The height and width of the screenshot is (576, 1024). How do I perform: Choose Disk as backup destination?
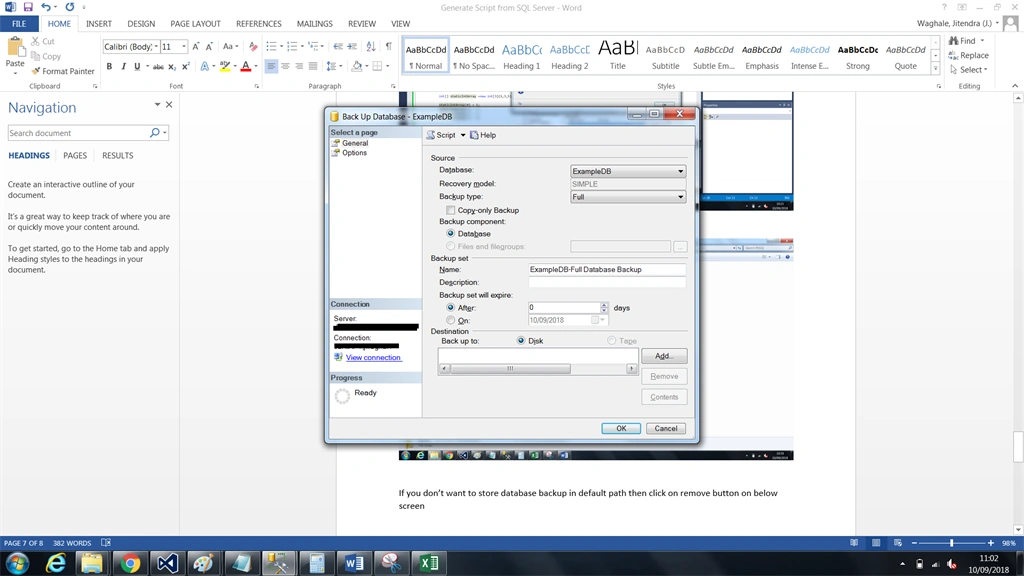[521, 341]
